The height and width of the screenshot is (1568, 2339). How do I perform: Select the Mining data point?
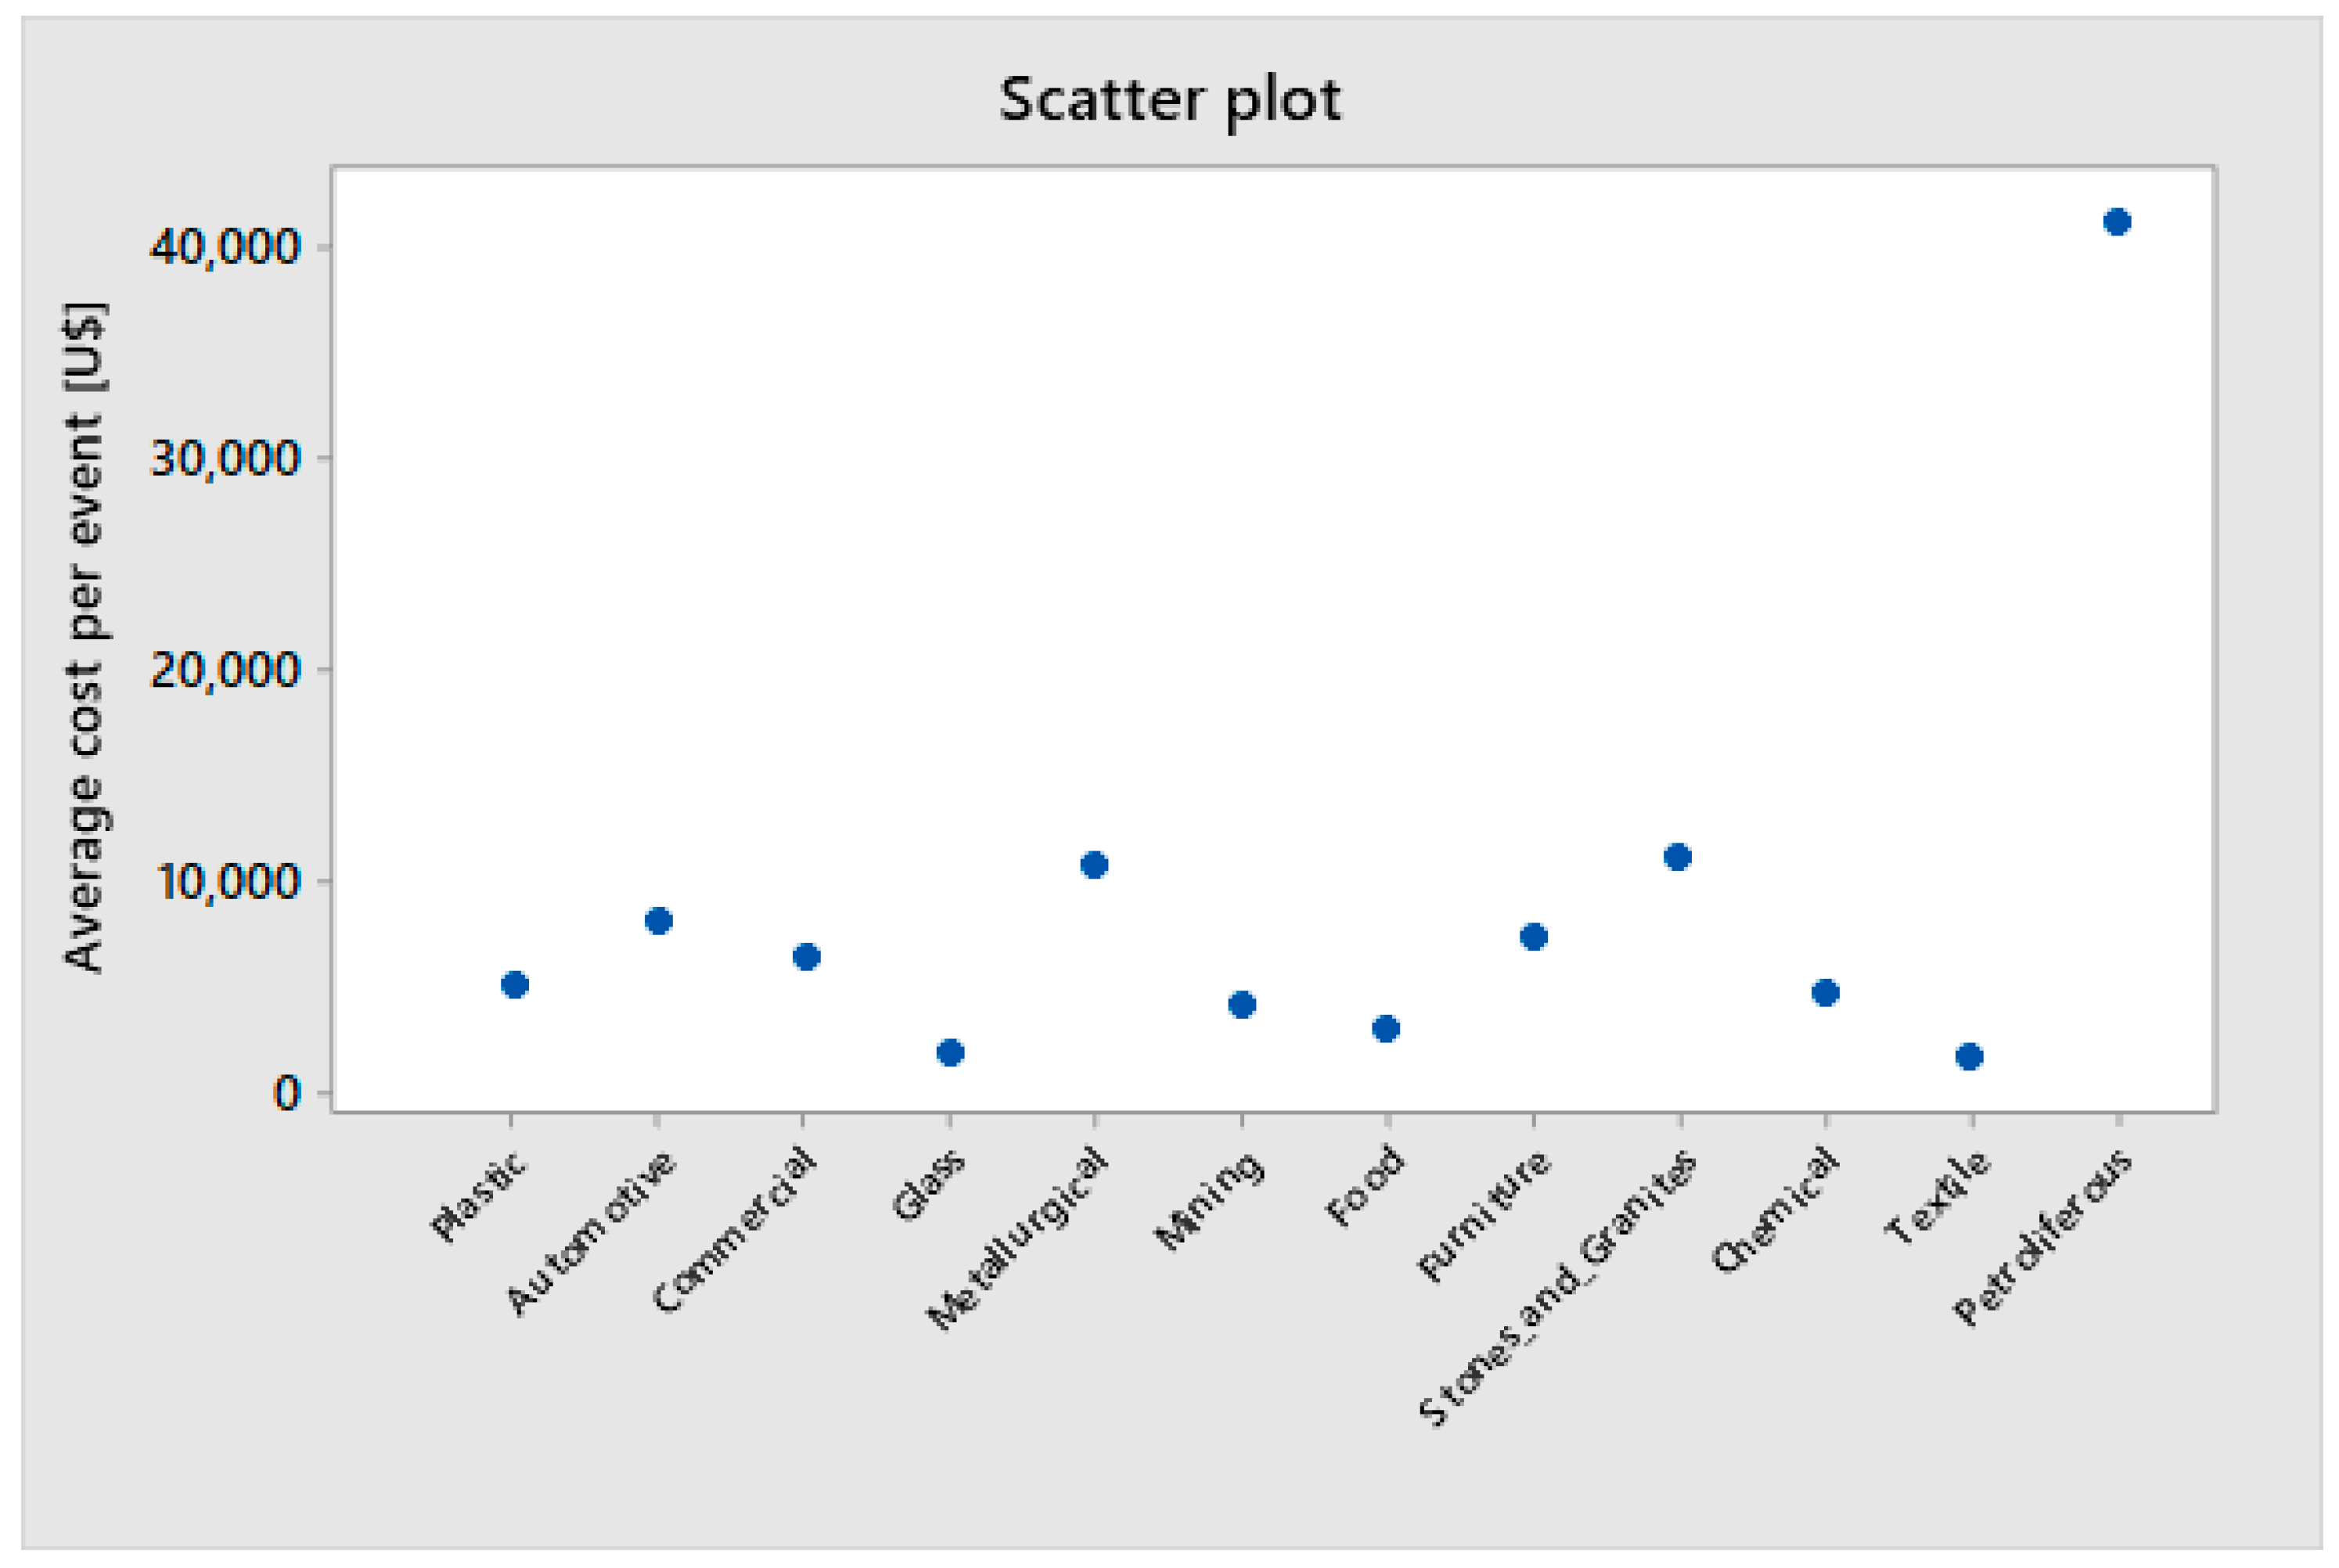[x=1242, y=1005]
